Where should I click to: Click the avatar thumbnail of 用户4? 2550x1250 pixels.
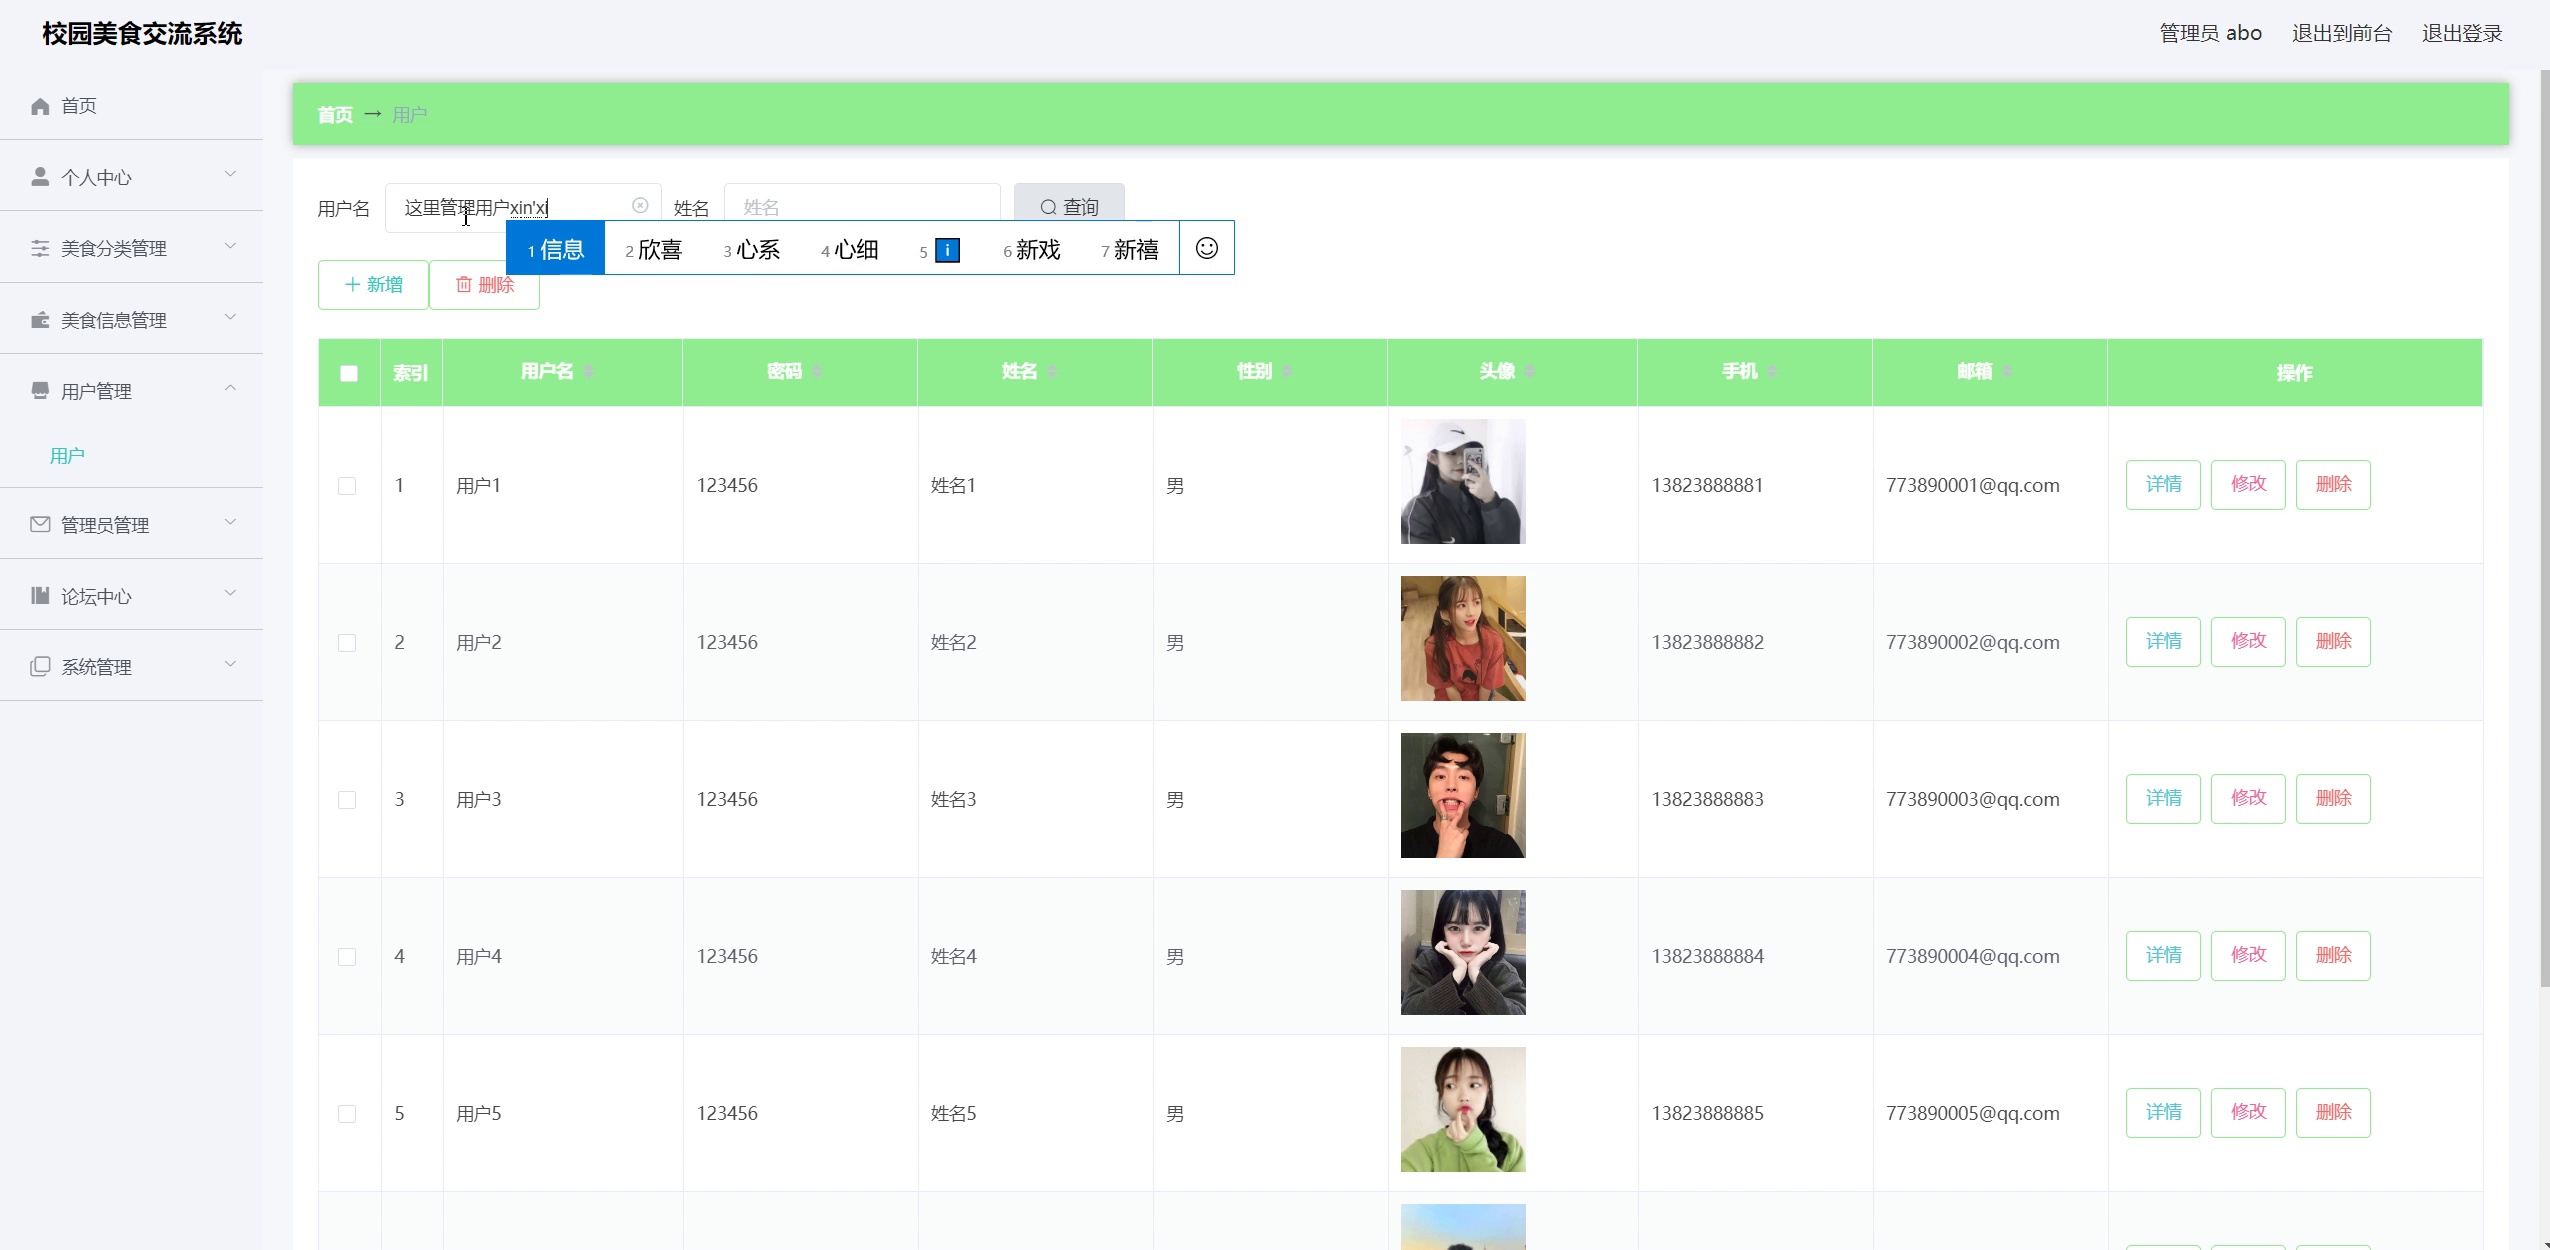1461,952
